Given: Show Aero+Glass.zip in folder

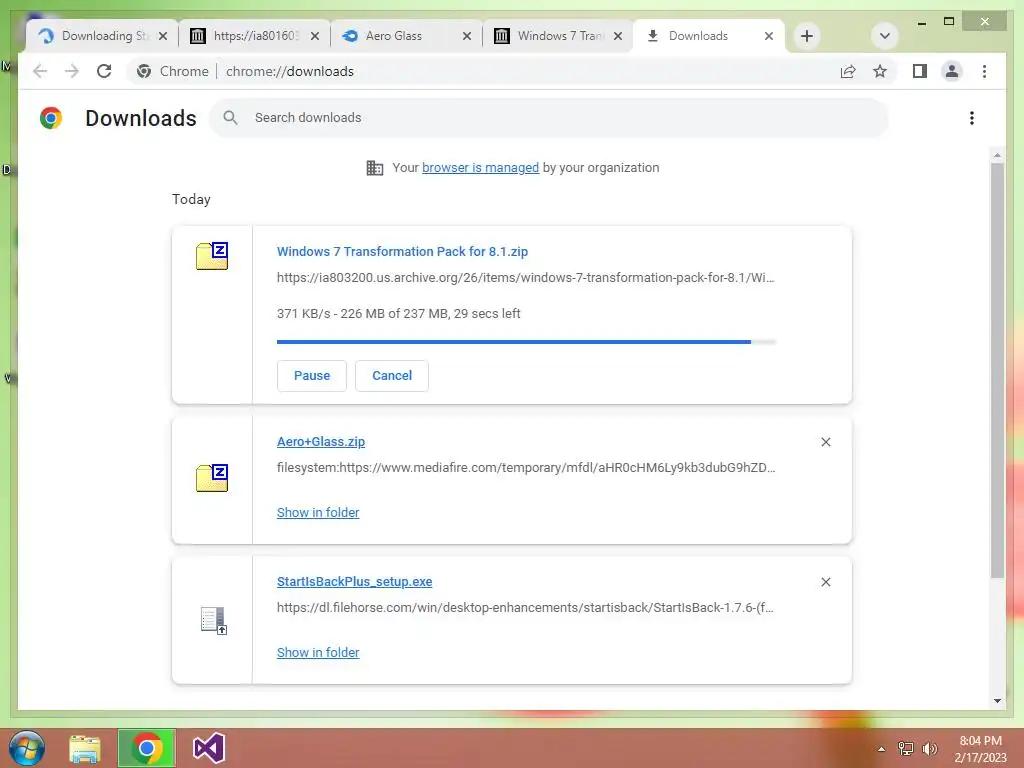Looking at the screenshot, I should click(318, 513).
